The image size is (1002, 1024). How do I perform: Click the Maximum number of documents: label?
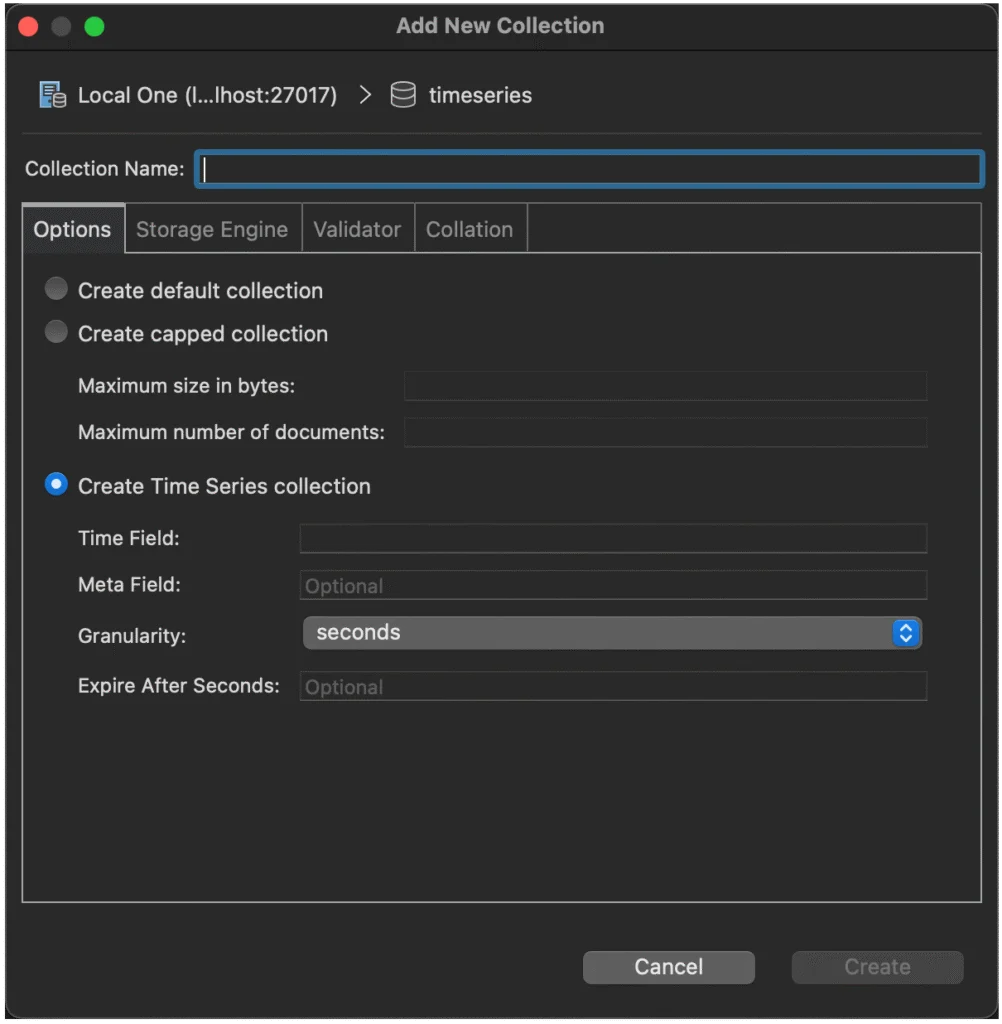231,432
